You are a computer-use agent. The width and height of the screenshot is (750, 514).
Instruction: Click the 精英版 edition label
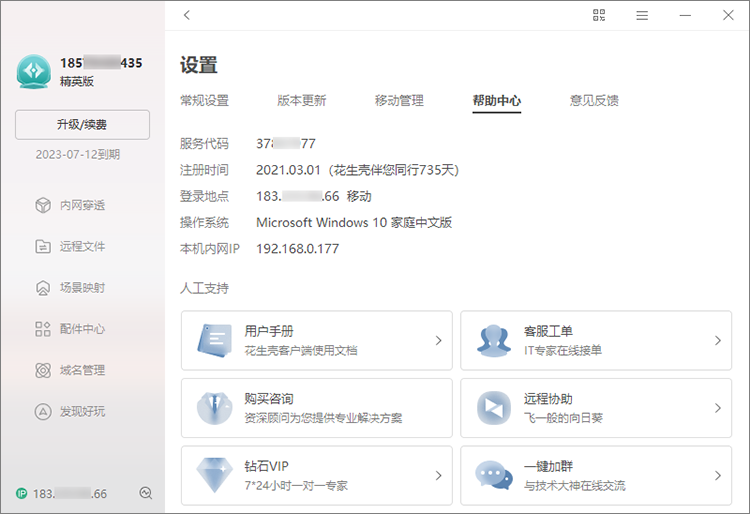(x=77, y=81)
